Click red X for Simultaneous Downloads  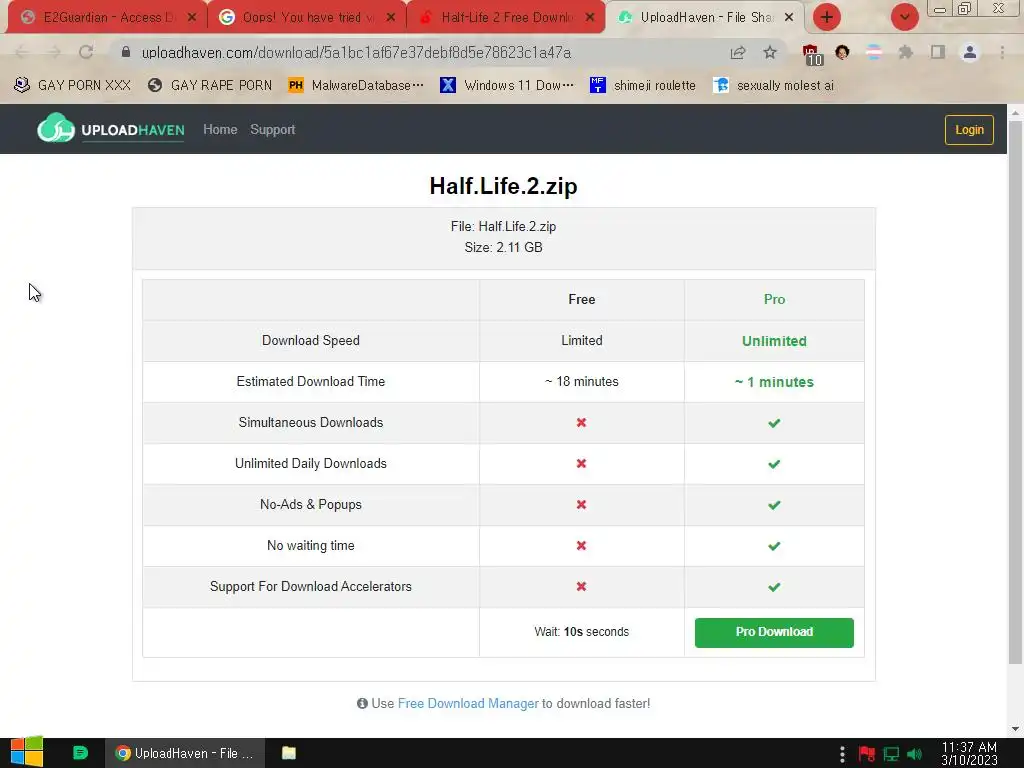[581, 423]
